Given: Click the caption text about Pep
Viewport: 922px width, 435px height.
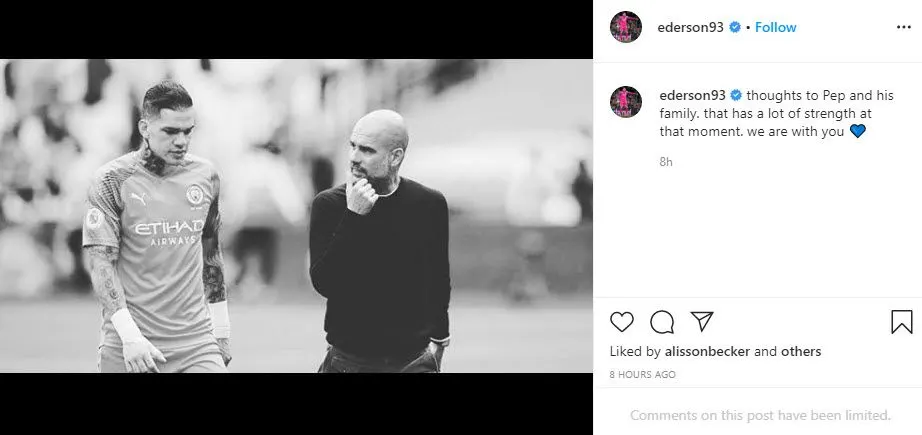Looking at the screenshot, I should (776, 113).
